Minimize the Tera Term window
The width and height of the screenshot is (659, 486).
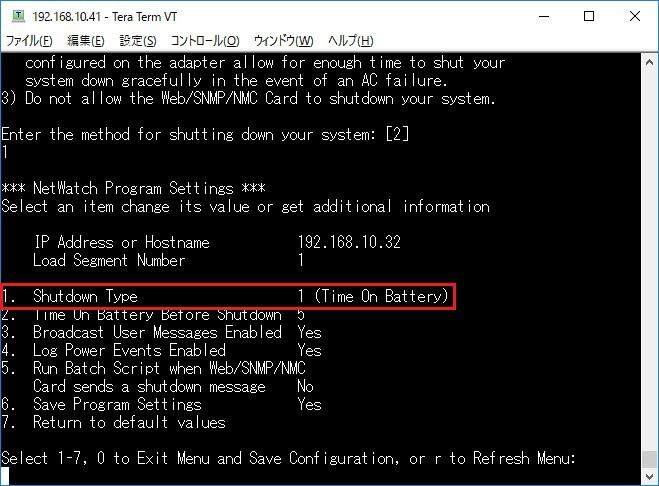544,16
